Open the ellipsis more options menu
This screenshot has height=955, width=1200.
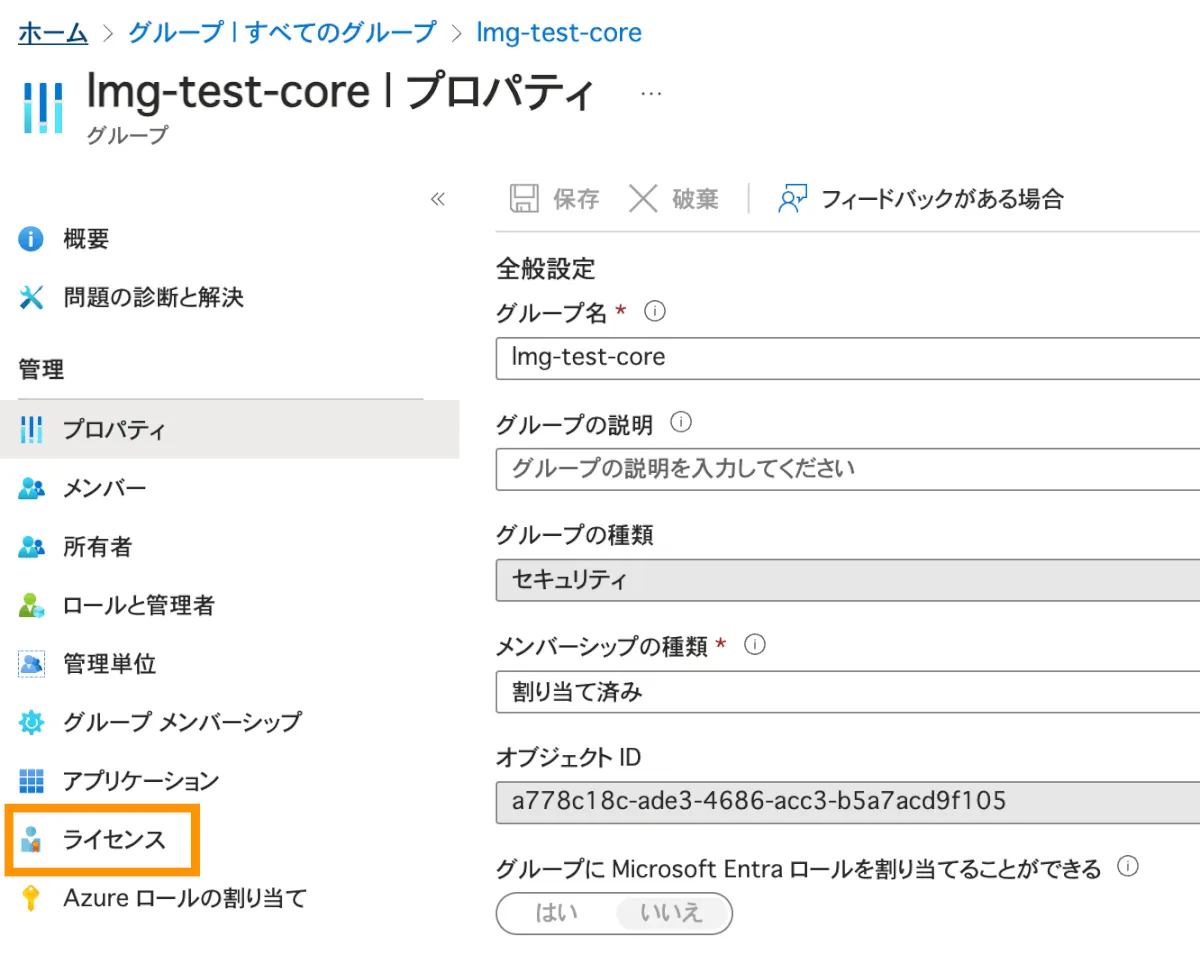coord(651,92)
